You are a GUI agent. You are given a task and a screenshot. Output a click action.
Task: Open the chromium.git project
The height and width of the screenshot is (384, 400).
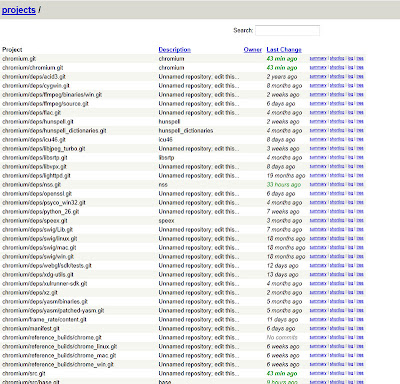(19, 59)
